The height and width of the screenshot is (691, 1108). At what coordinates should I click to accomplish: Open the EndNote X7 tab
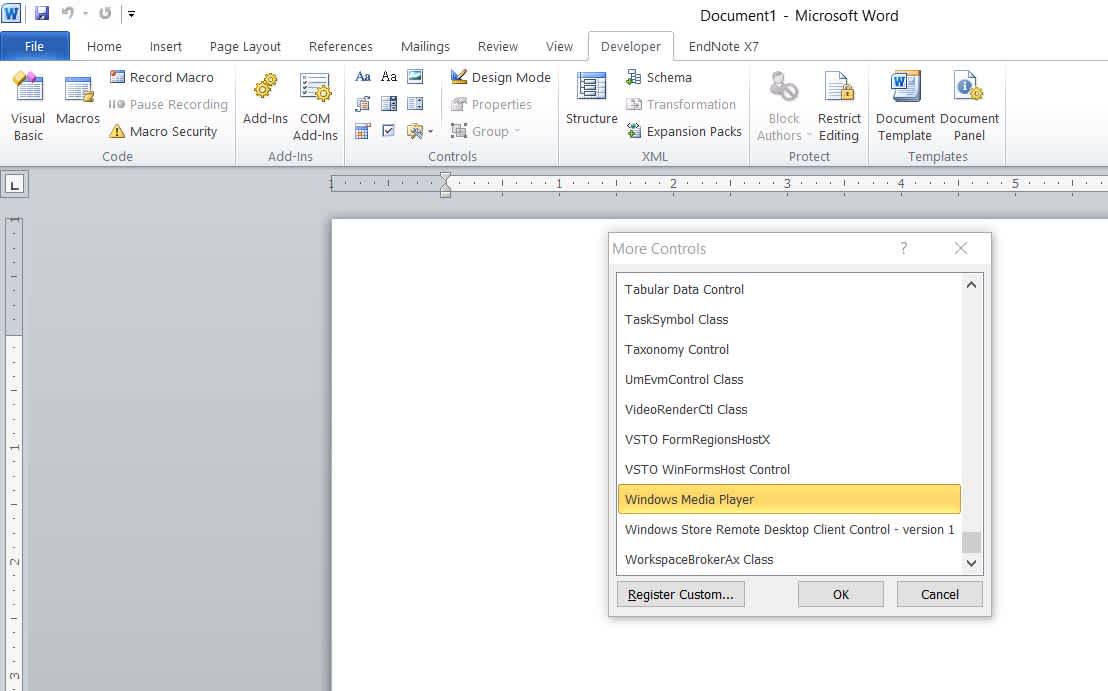pos(724,46)
